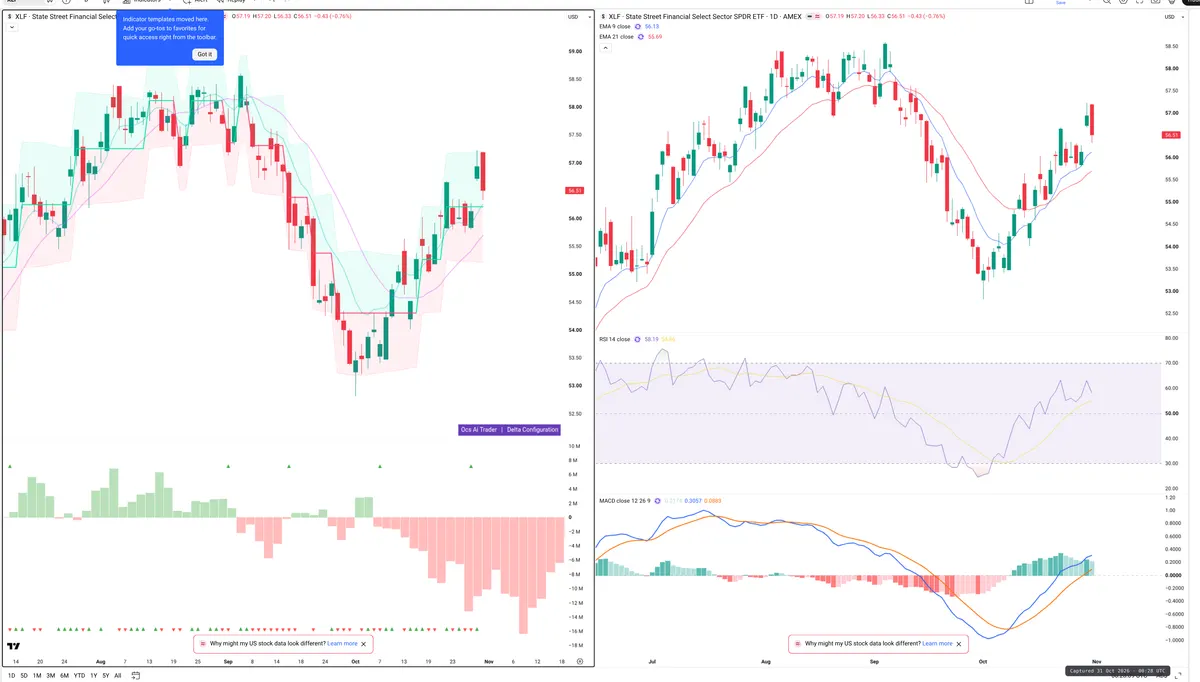Click the right chart's XLF symbol title
The image size is (1200, 682).
(704, 17)
